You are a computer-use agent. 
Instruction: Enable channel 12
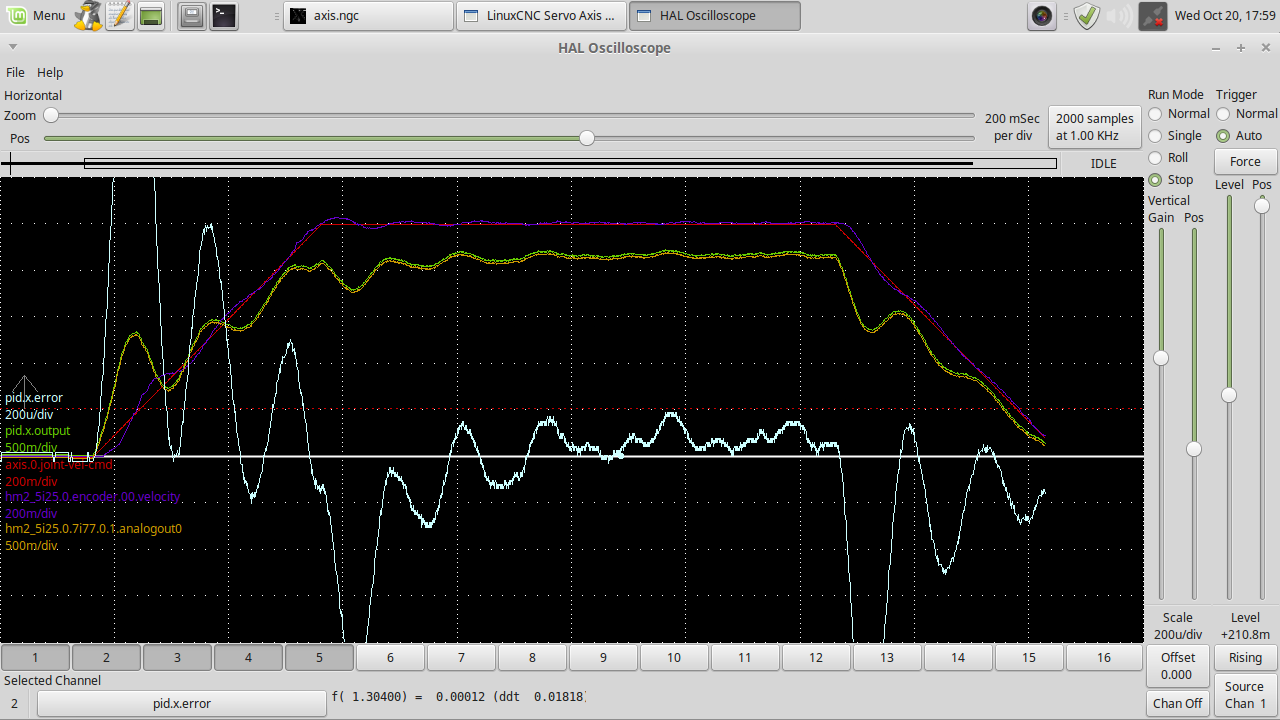(816, 657)
